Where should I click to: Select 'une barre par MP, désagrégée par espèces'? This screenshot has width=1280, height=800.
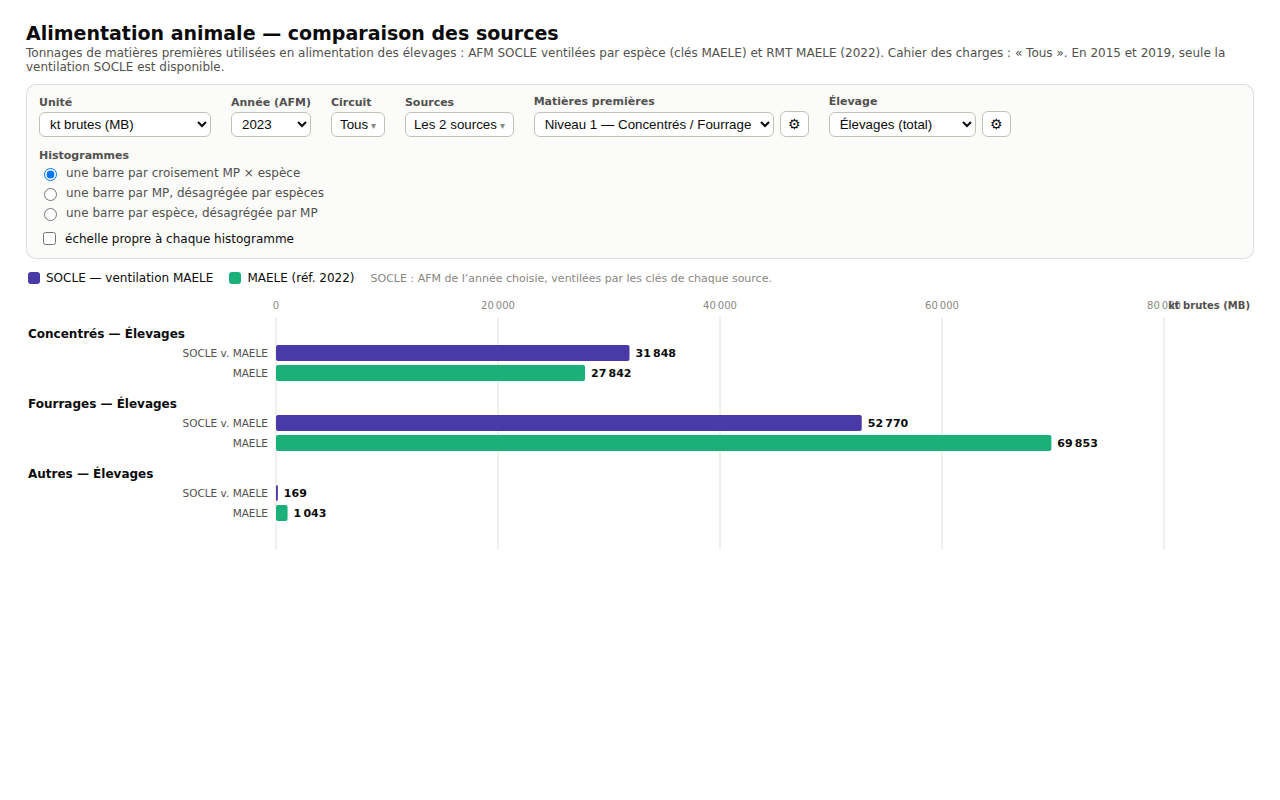tap(50, 194)
